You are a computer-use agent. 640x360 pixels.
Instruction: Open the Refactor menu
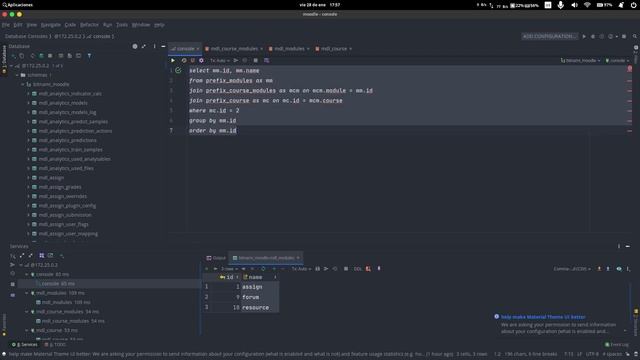[89, 25]
